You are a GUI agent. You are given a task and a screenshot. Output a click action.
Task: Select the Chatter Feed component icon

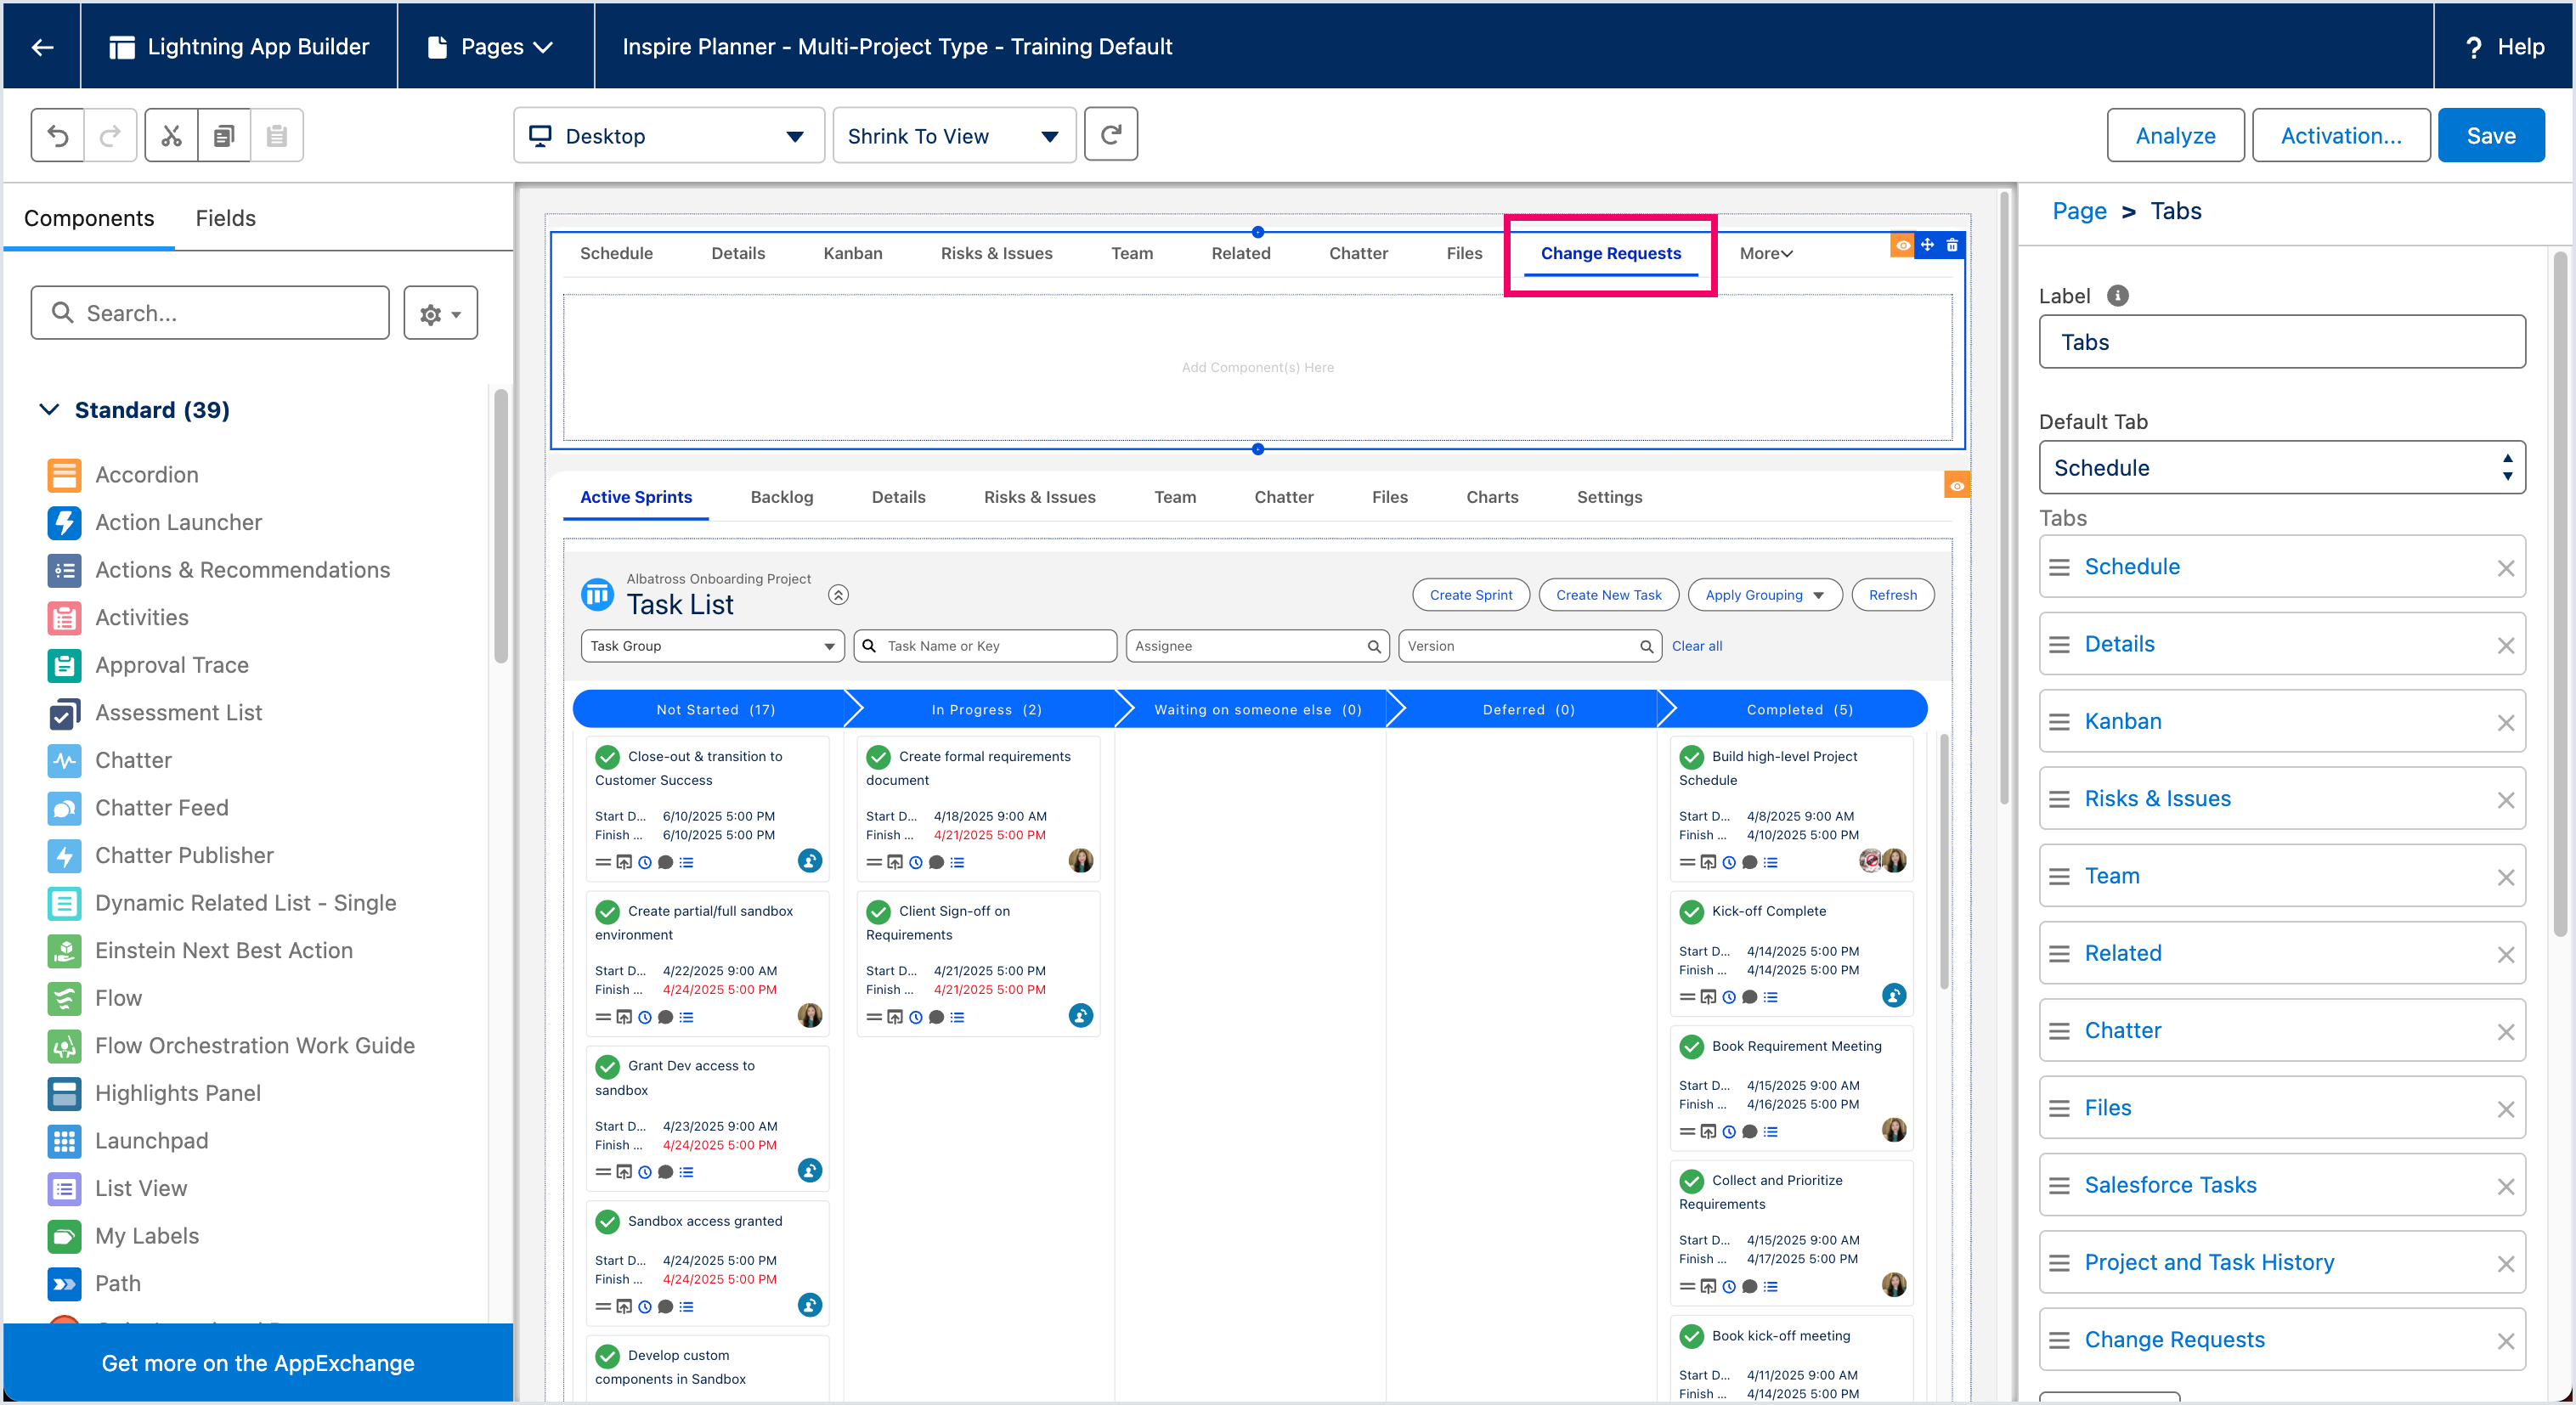64,808
